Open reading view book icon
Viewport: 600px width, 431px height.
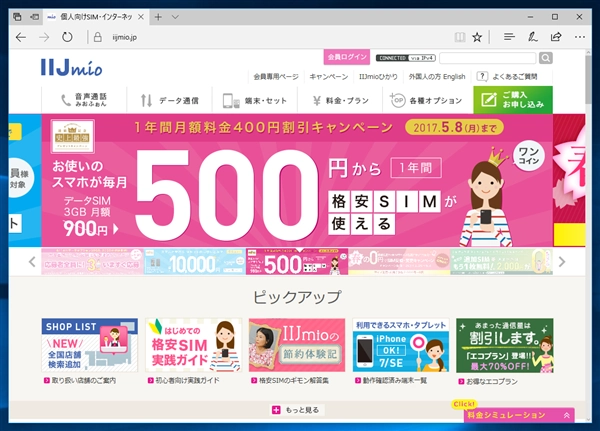click(460, 37)
